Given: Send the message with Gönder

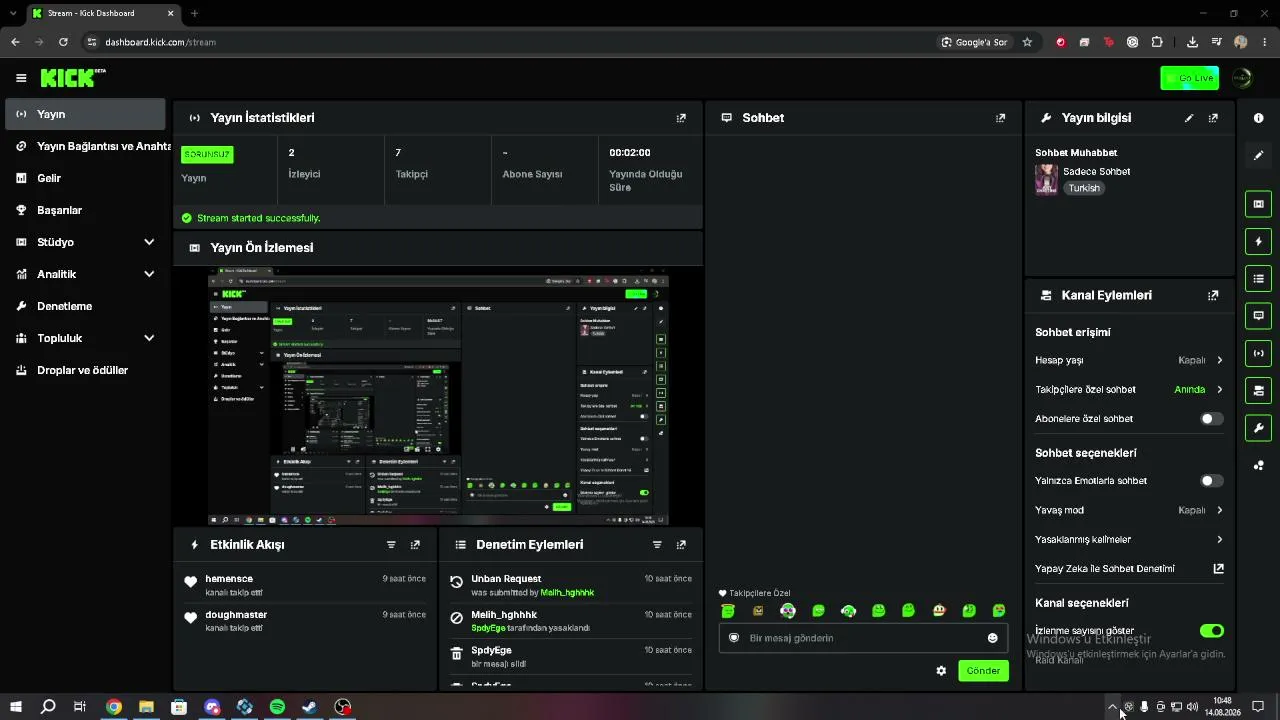Looking at the screenshot, I should click(983, 671).
